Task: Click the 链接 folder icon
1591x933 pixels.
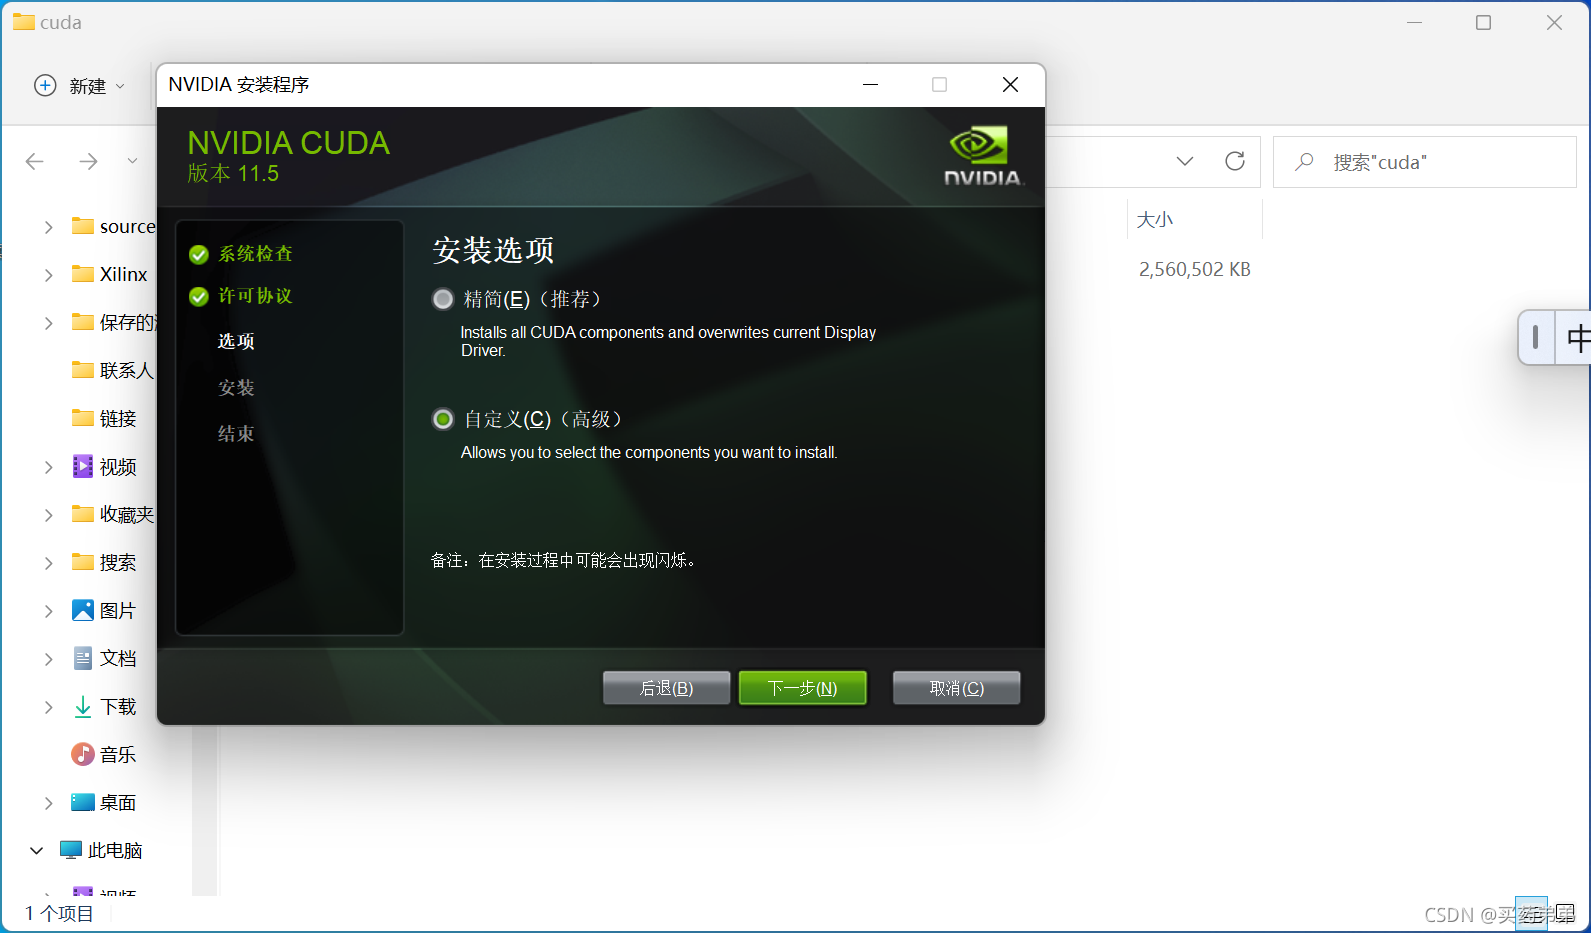Action: [83, 418]
